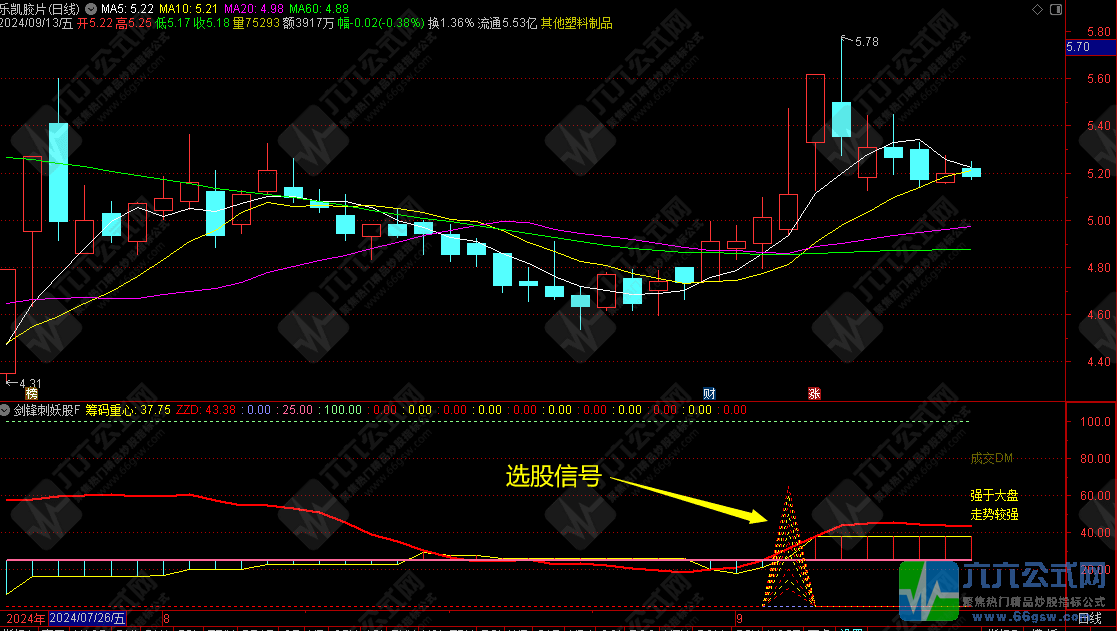
Task: Click the 财 financial event marker
Action: (709, 394)
